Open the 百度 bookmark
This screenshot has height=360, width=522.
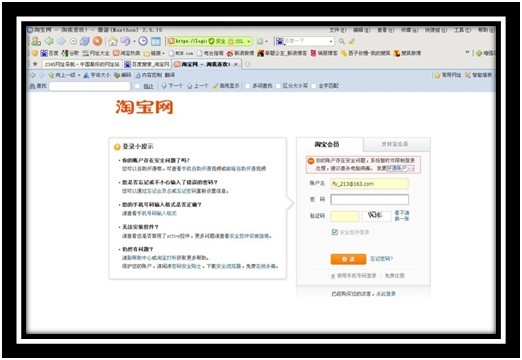click(x=49, y=53)
